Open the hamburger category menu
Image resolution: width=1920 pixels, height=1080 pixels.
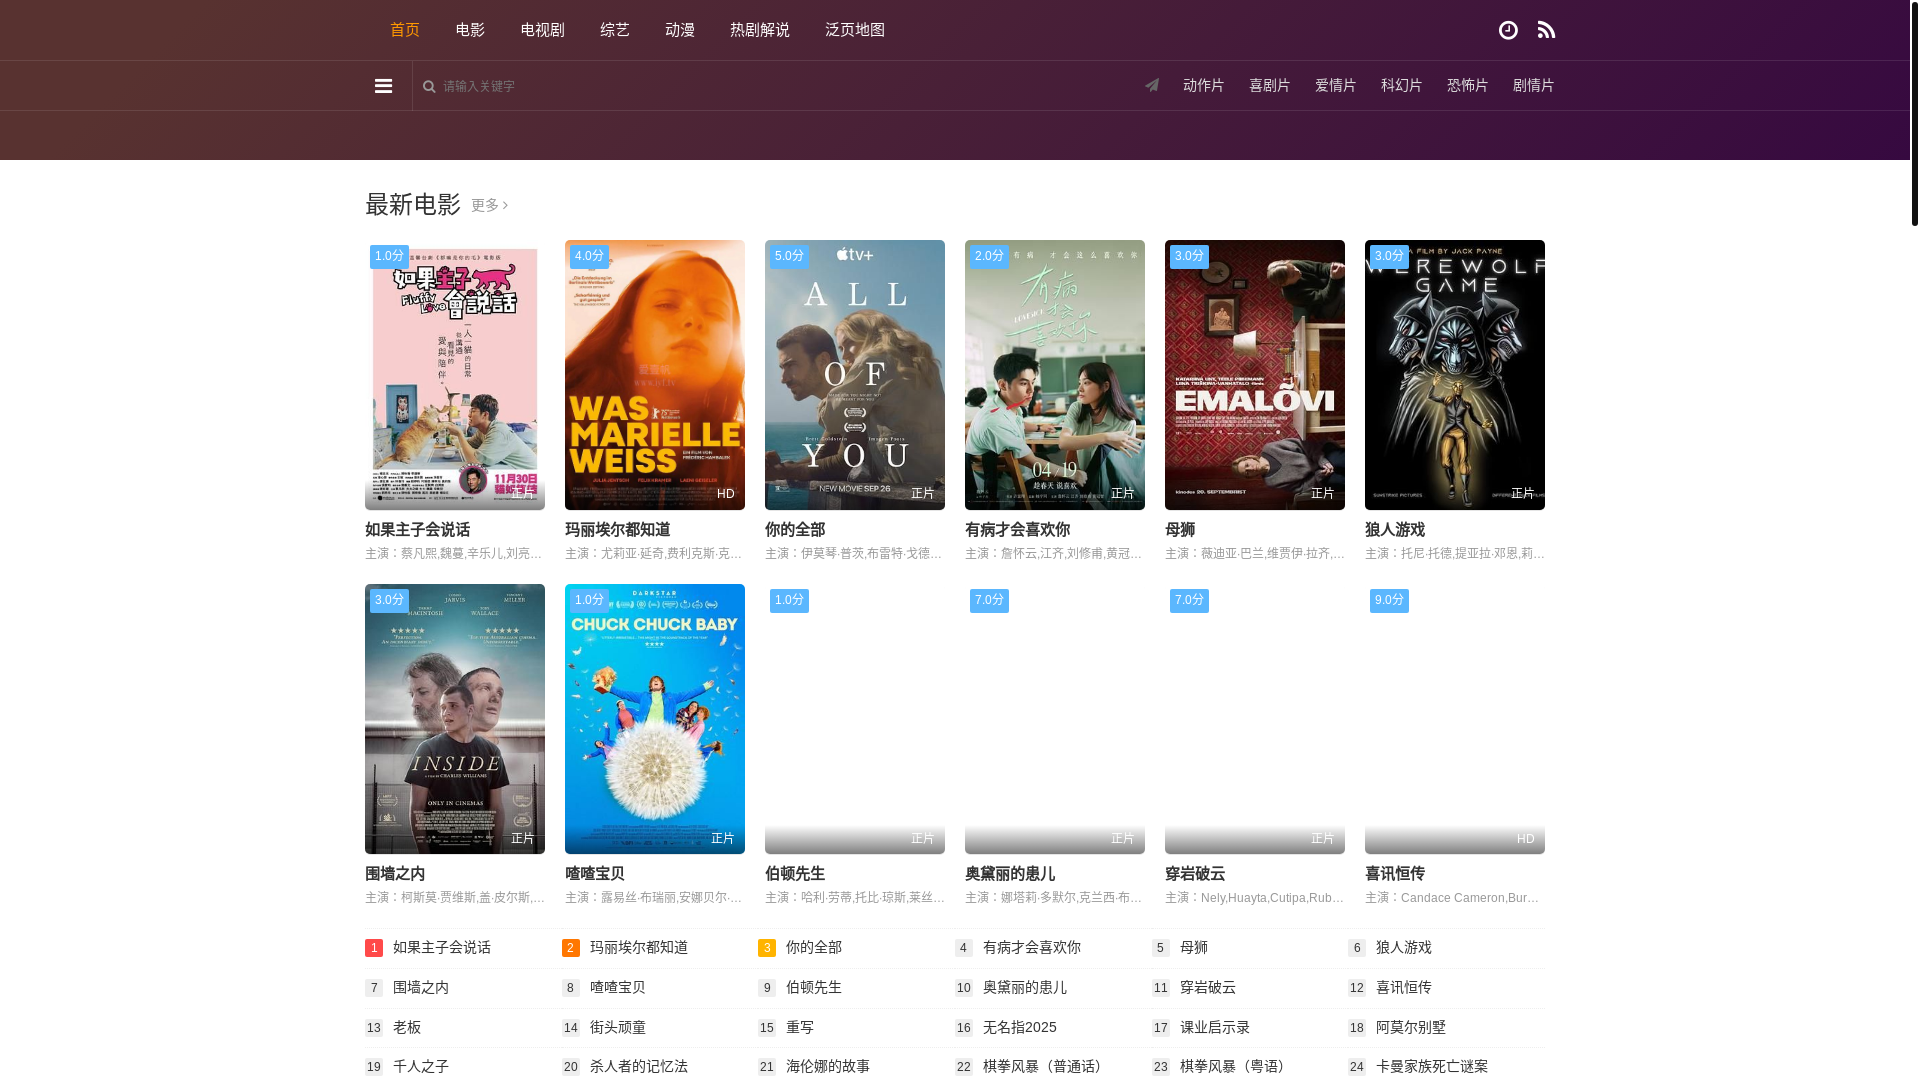(383, 86)
